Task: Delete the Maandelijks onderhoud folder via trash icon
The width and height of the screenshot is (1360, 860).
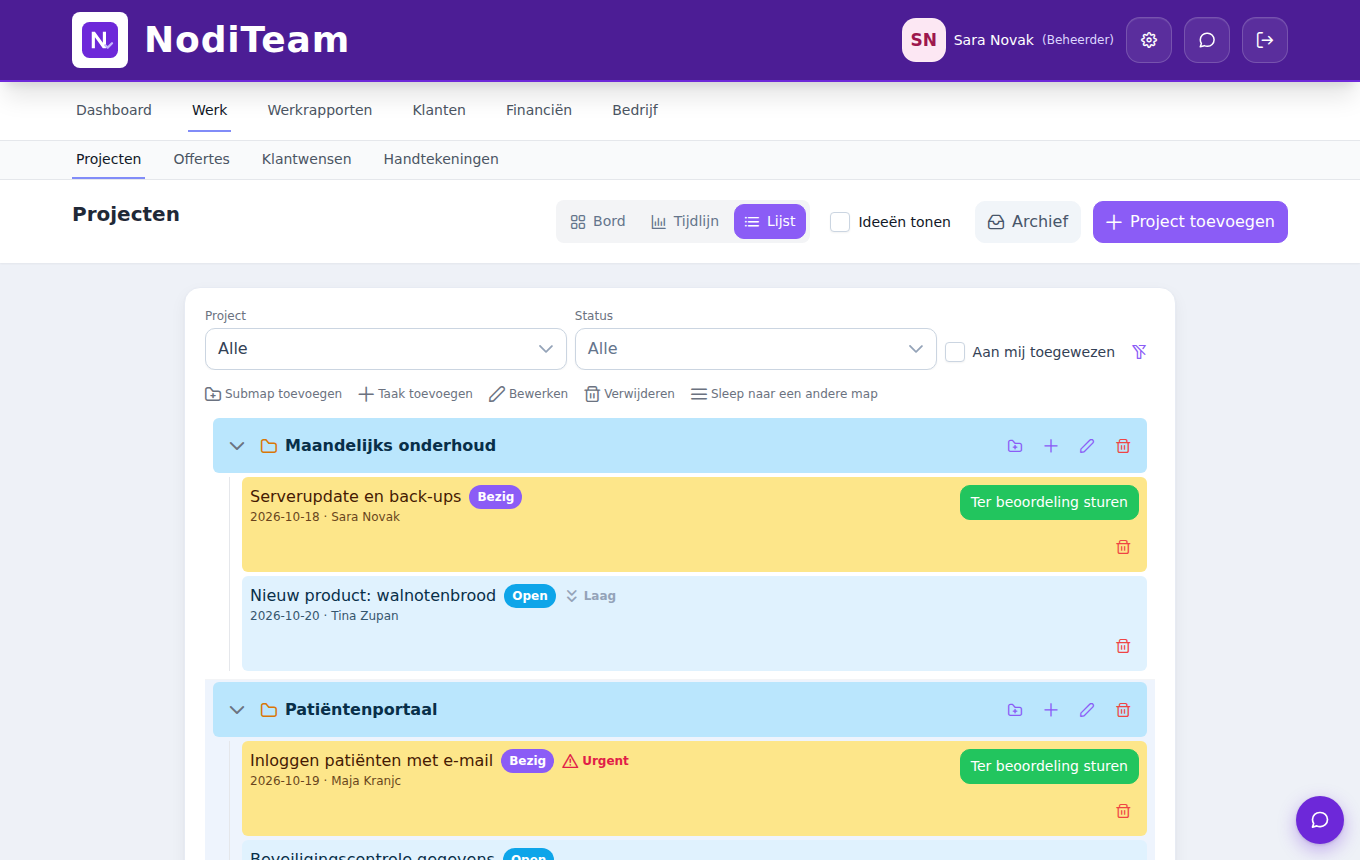Action: (x=1123, y=446)
